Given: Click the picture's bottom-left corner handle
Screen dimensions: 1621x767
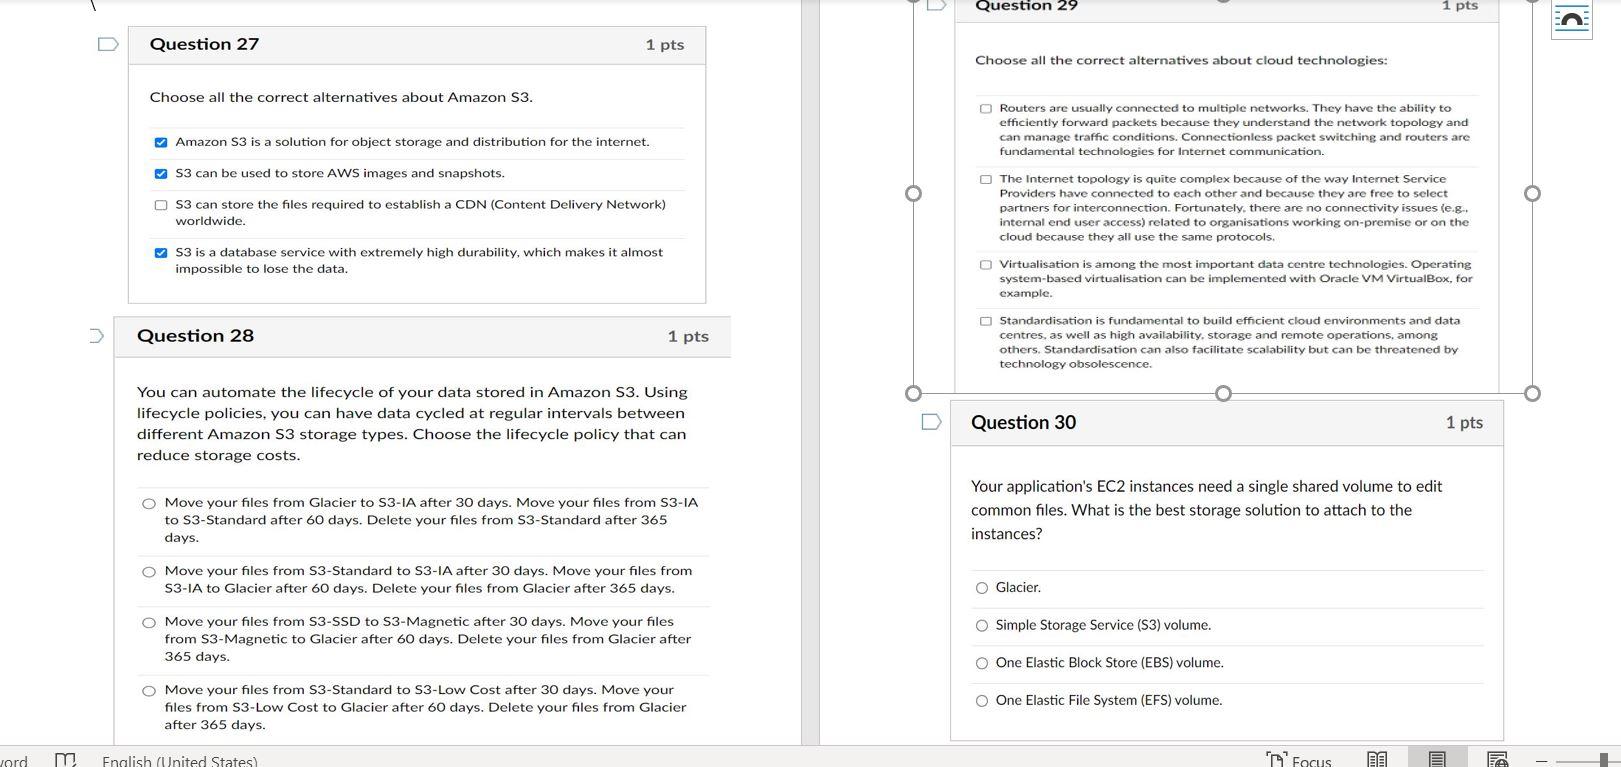Looking at the screenshot, I should click(913, 393).
